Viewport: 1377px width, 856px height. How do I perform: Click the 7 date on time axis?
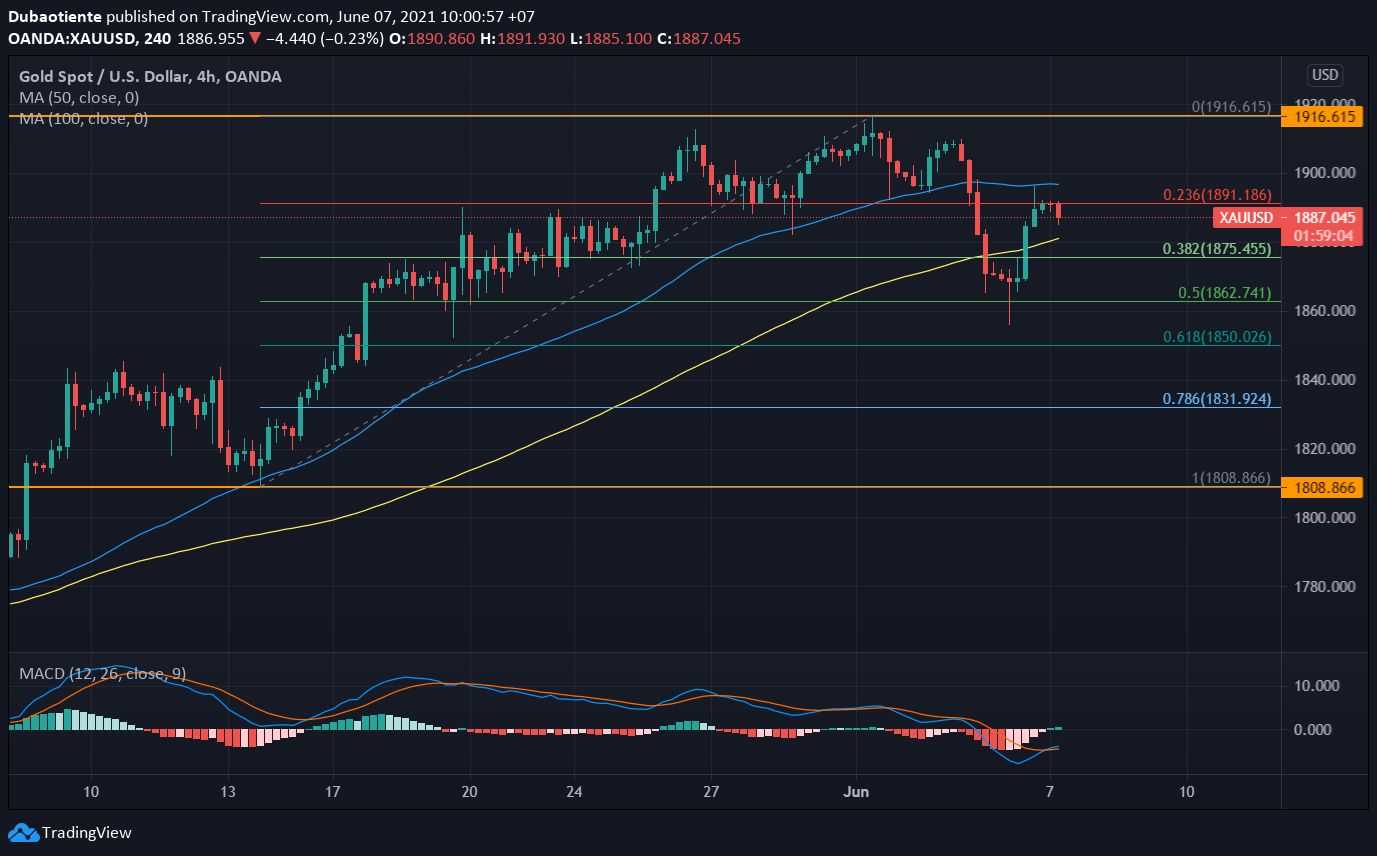(1051, 792)
